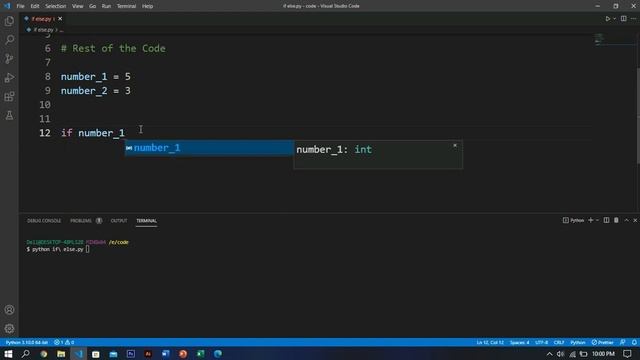Change file encoding UTF-8
Viewport: 640px width, 360px height.
click(542, 342)
